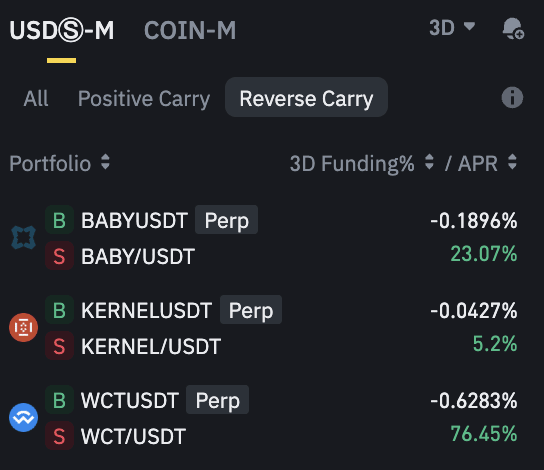544x470 pixels.
Task: Open the BABYUSDT Perp contract
Action: 169,220
